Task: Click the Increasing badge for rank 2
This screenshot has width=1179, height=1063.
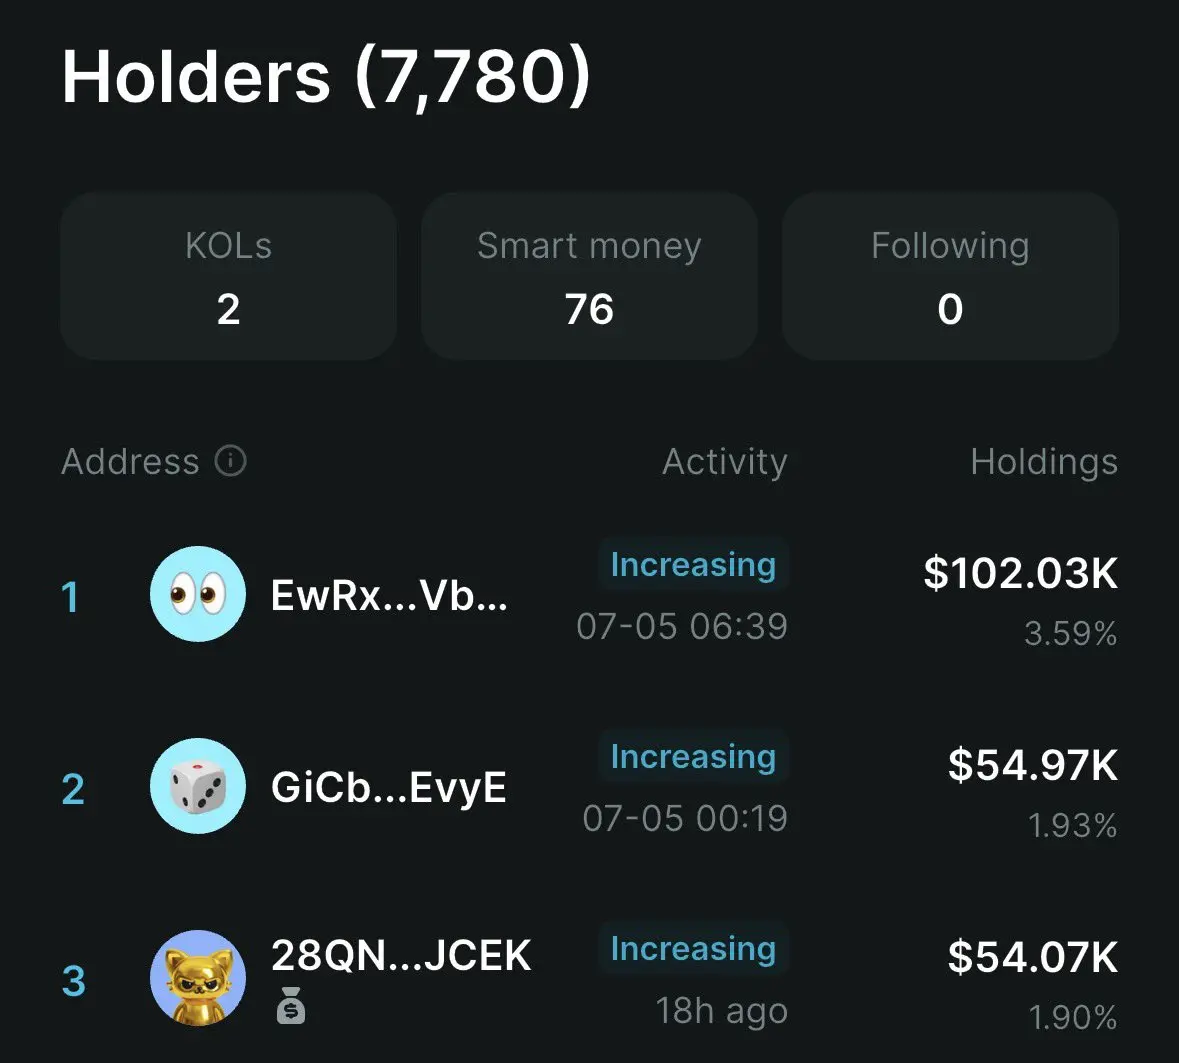Action: [x=693, y=757]
